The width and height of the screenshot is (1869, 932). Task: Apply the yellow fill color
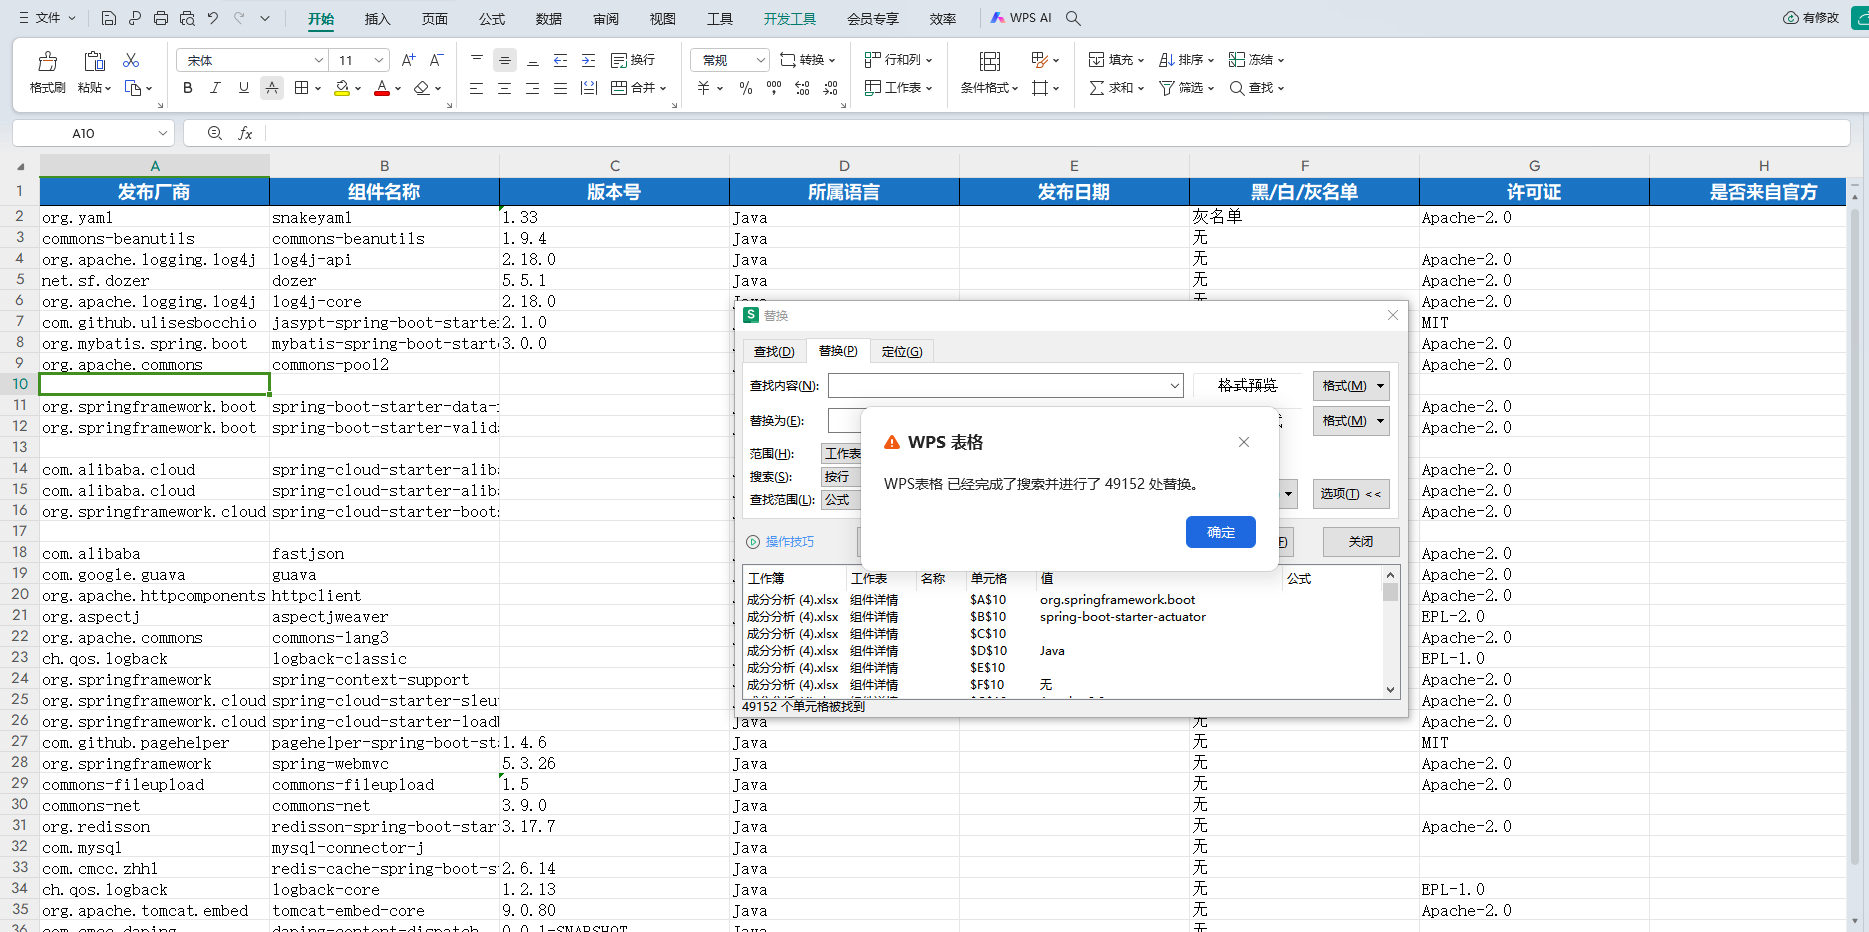tap(342, 88)
